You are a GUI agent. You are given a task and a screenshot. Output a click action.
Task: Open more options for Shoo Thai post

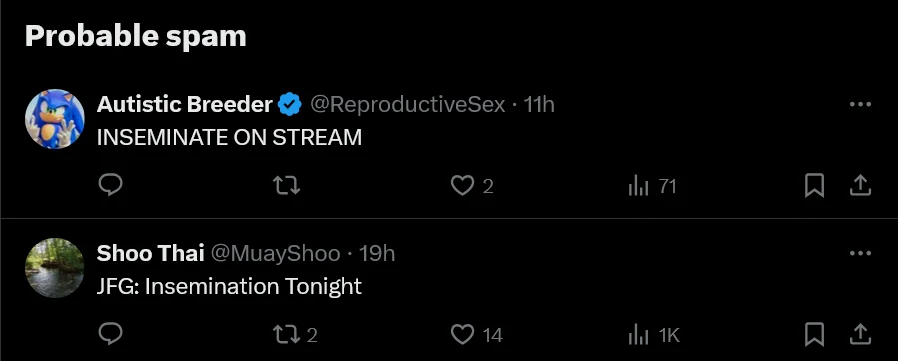coord(860,253)
